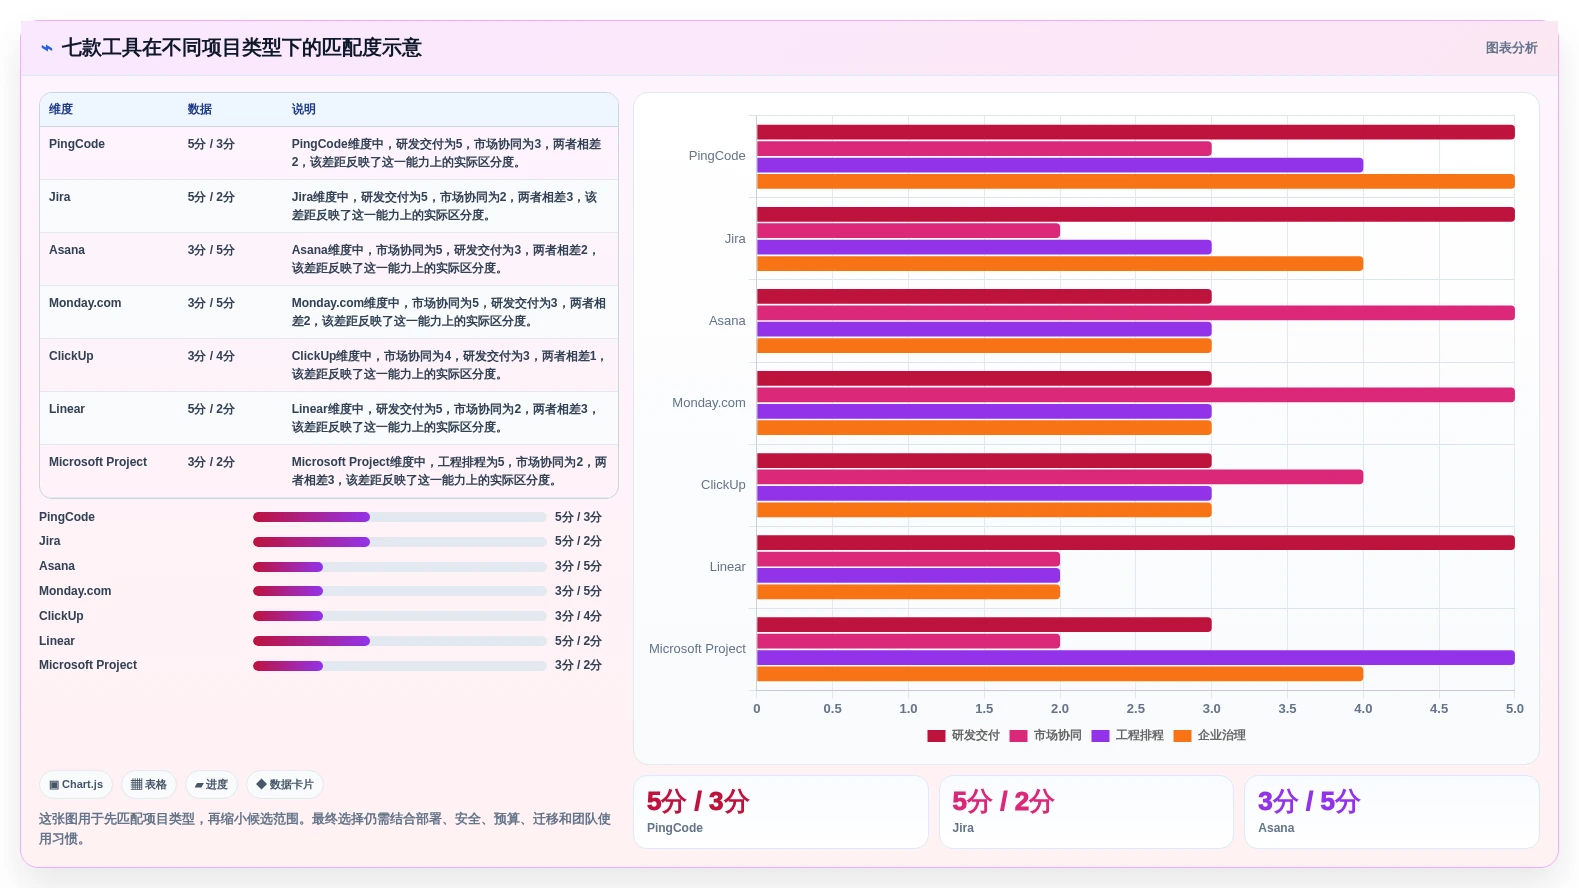Click Asana progress bar
1579x888 pixels.
tap(399, 567)
